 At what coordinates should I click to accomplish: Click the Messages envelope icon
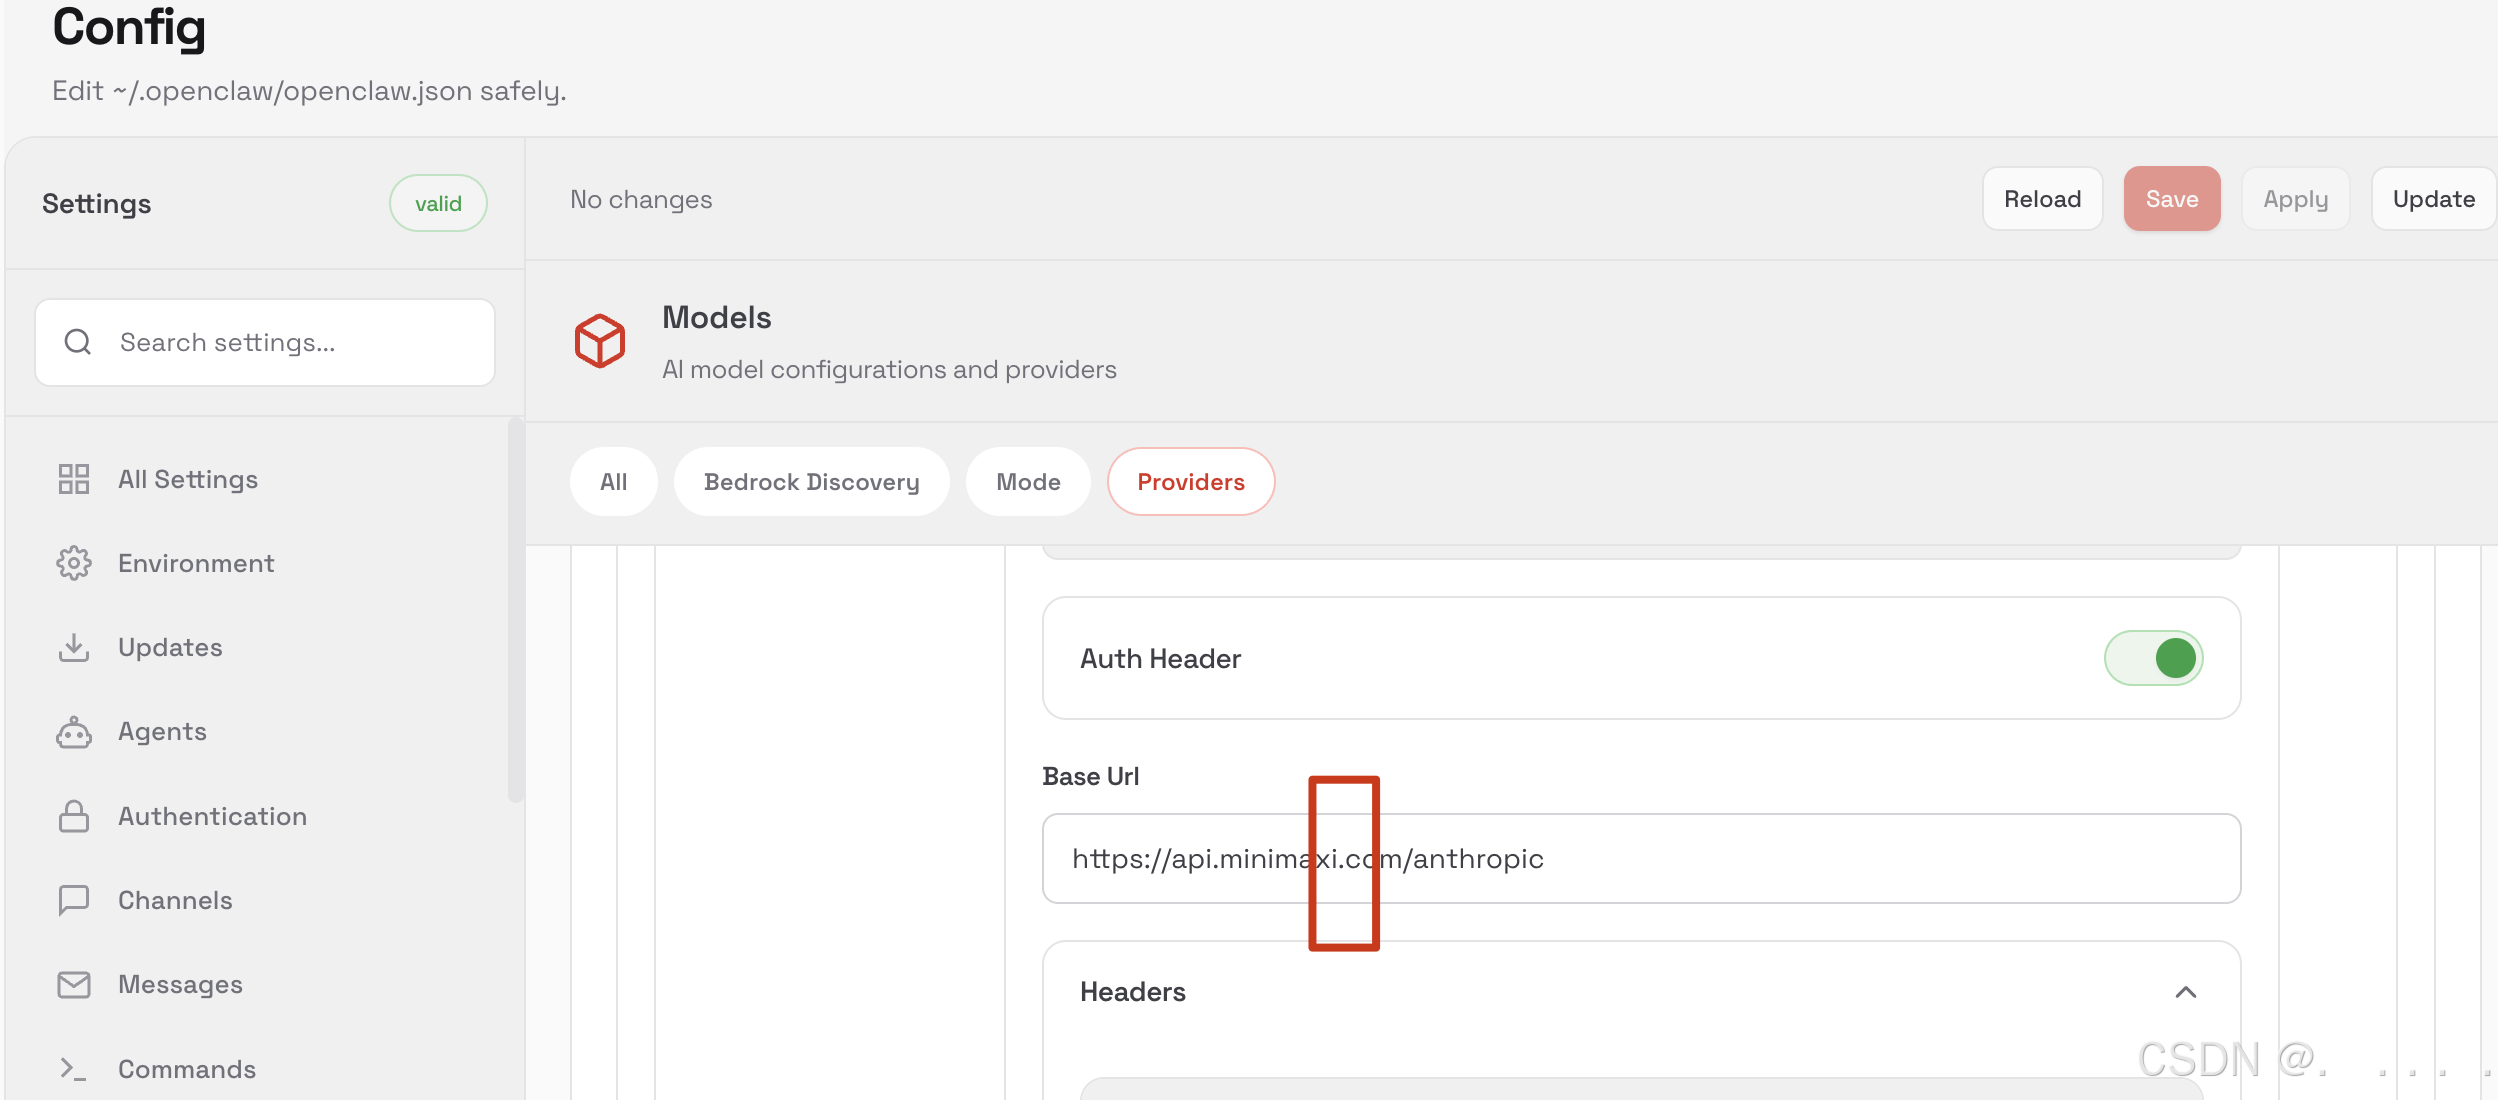click(x=74, y=985)
